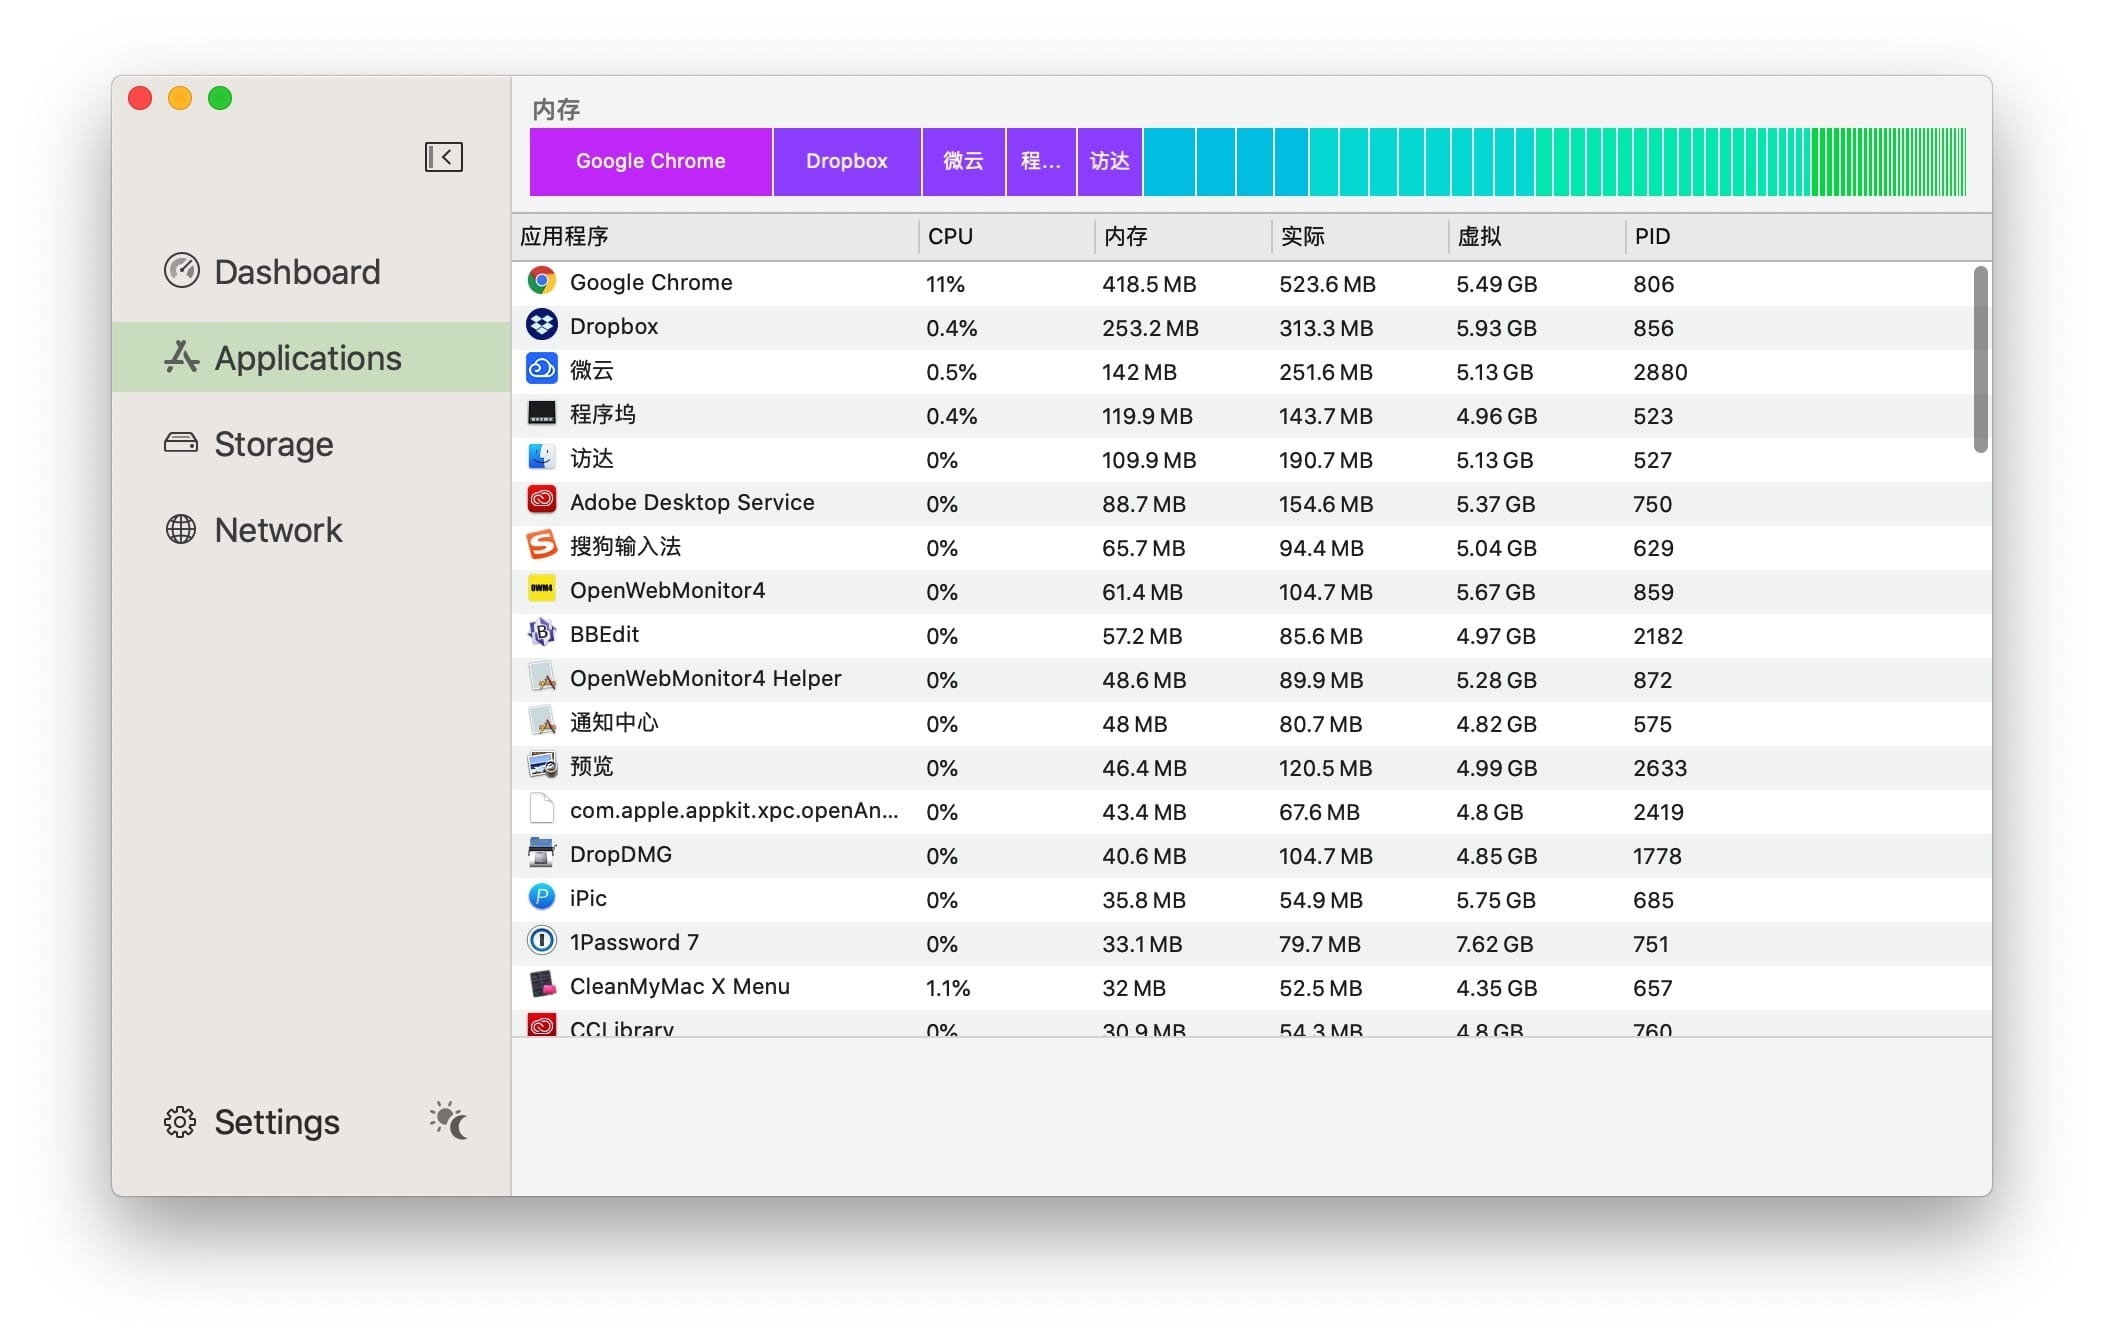The height and width of the screenshot is (1344, 2104).
Task: Go to the Network section
Action: [277, 530]
